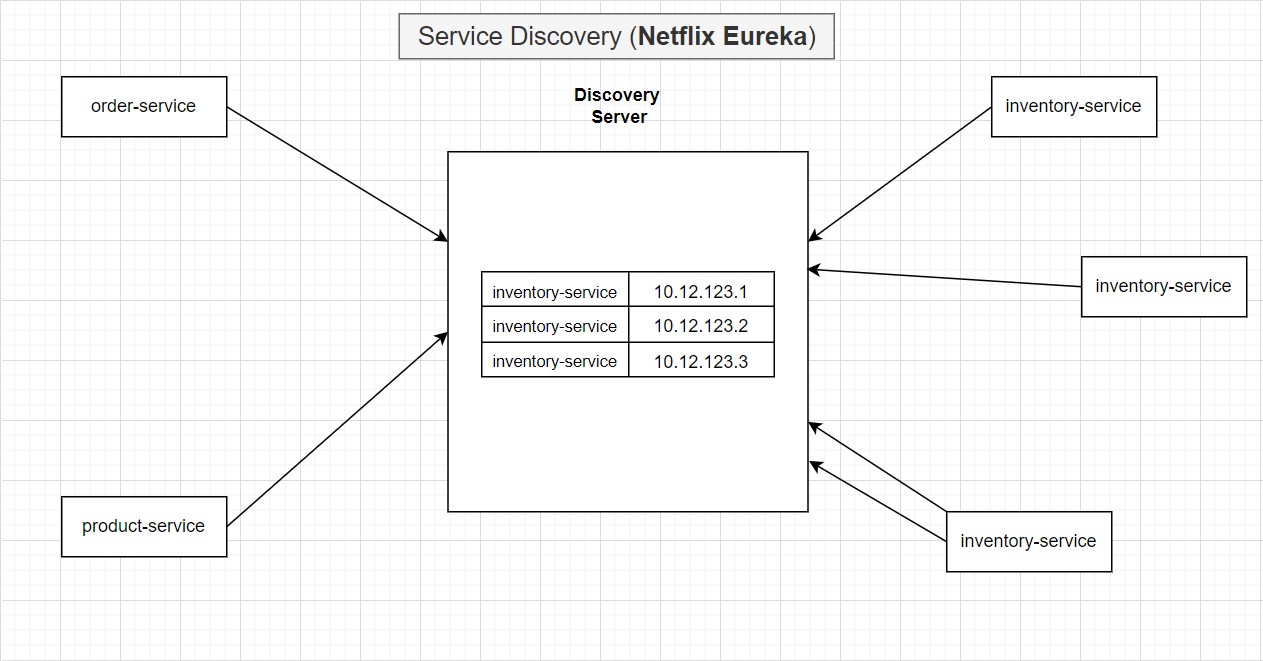Select the cell with IP 10.12.123.2
This screenshot has width=1263, height=661.
[x=701, y=324]
